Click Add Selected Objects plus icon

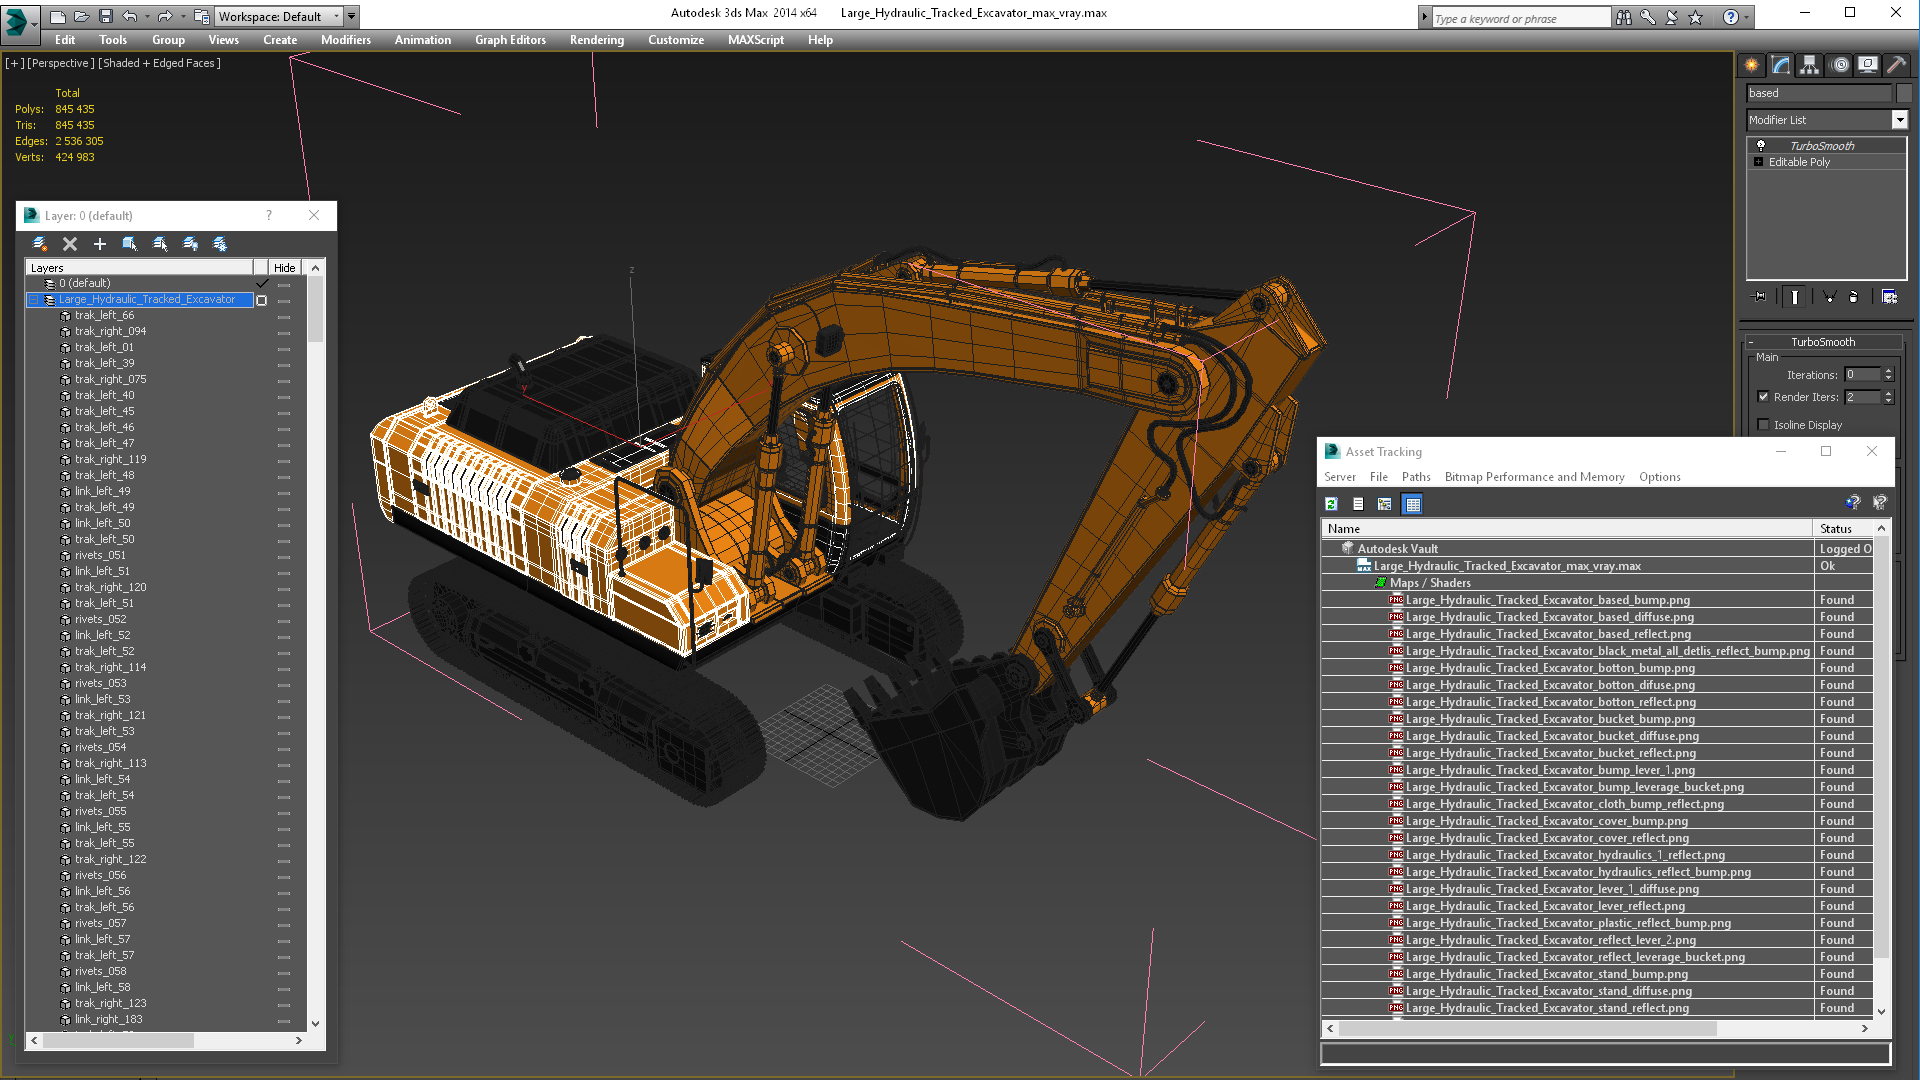pos(100,244)
